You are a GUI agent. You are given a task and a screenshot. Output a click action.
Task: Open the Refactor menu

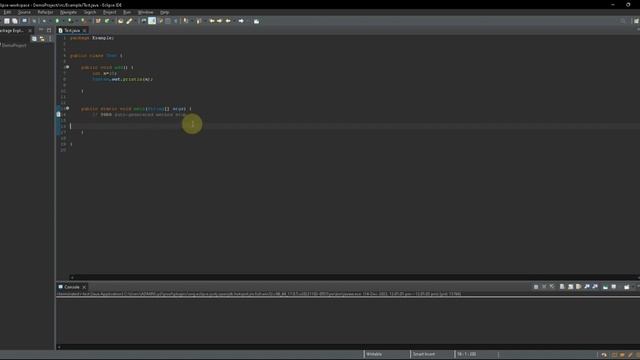[x=45, y=12]
